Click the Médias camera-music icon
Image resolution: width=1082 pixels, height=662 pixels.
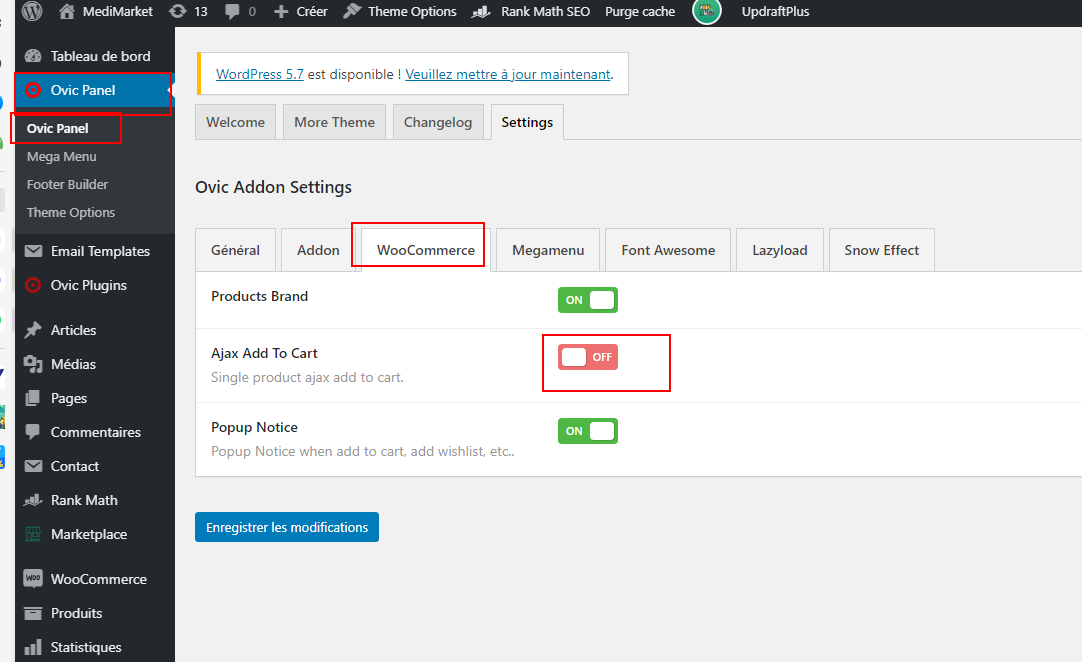point(33,364)
